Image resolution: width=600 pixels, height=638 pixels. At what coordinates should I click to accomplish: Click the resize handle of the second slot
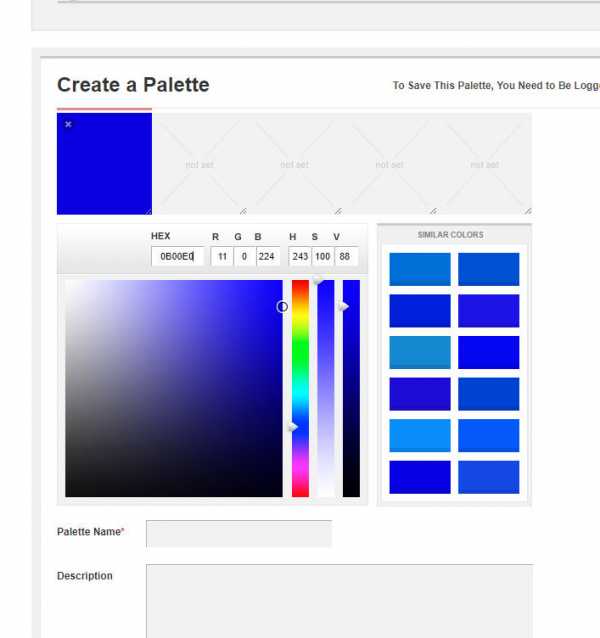click(243, 211)
